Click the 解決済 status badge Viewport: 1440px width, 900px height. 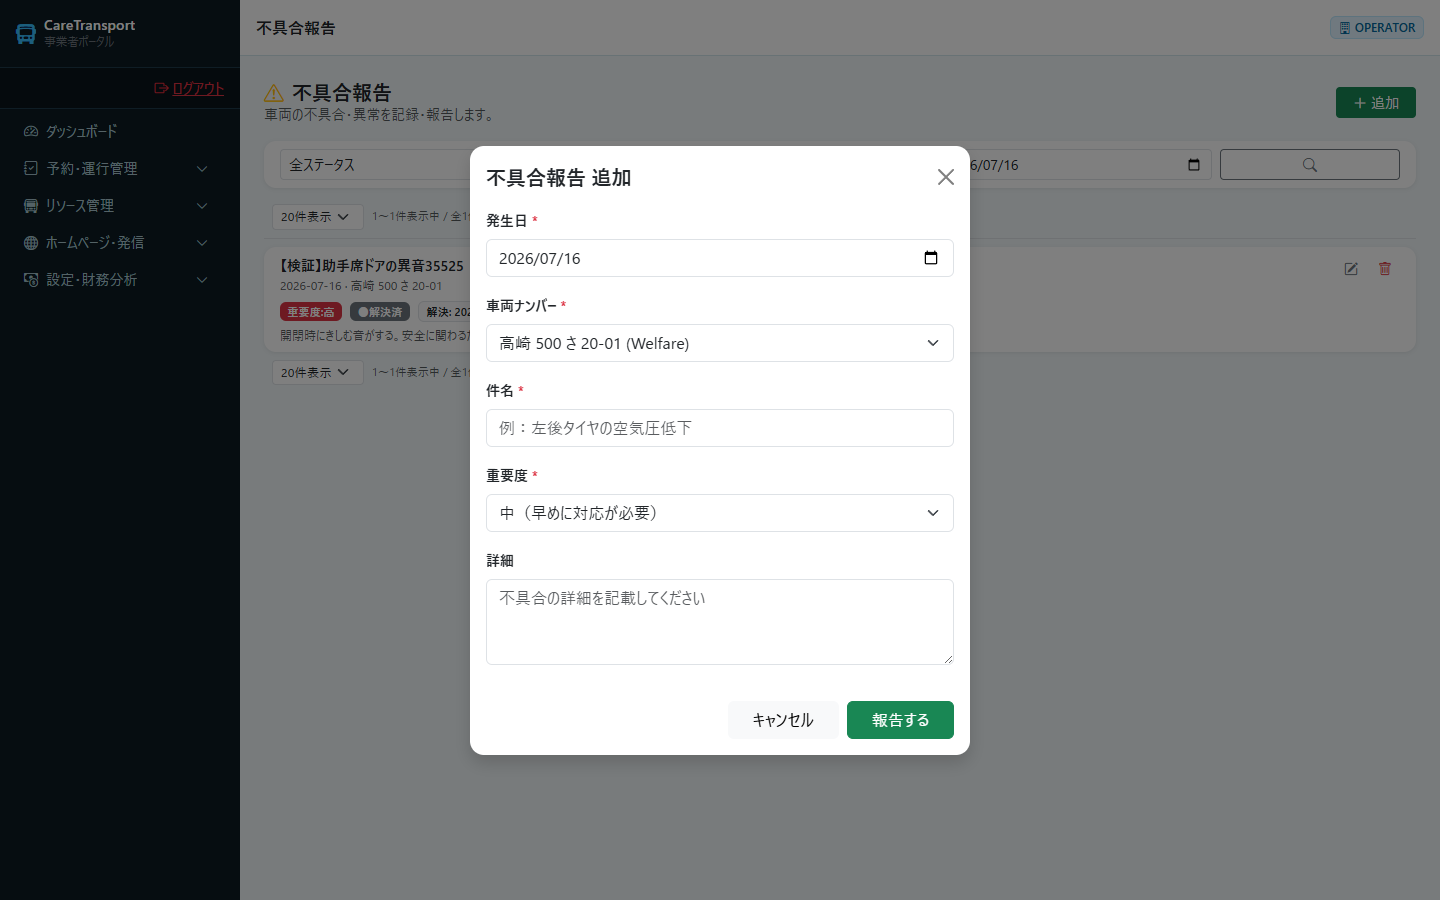(x=380, y=312)
